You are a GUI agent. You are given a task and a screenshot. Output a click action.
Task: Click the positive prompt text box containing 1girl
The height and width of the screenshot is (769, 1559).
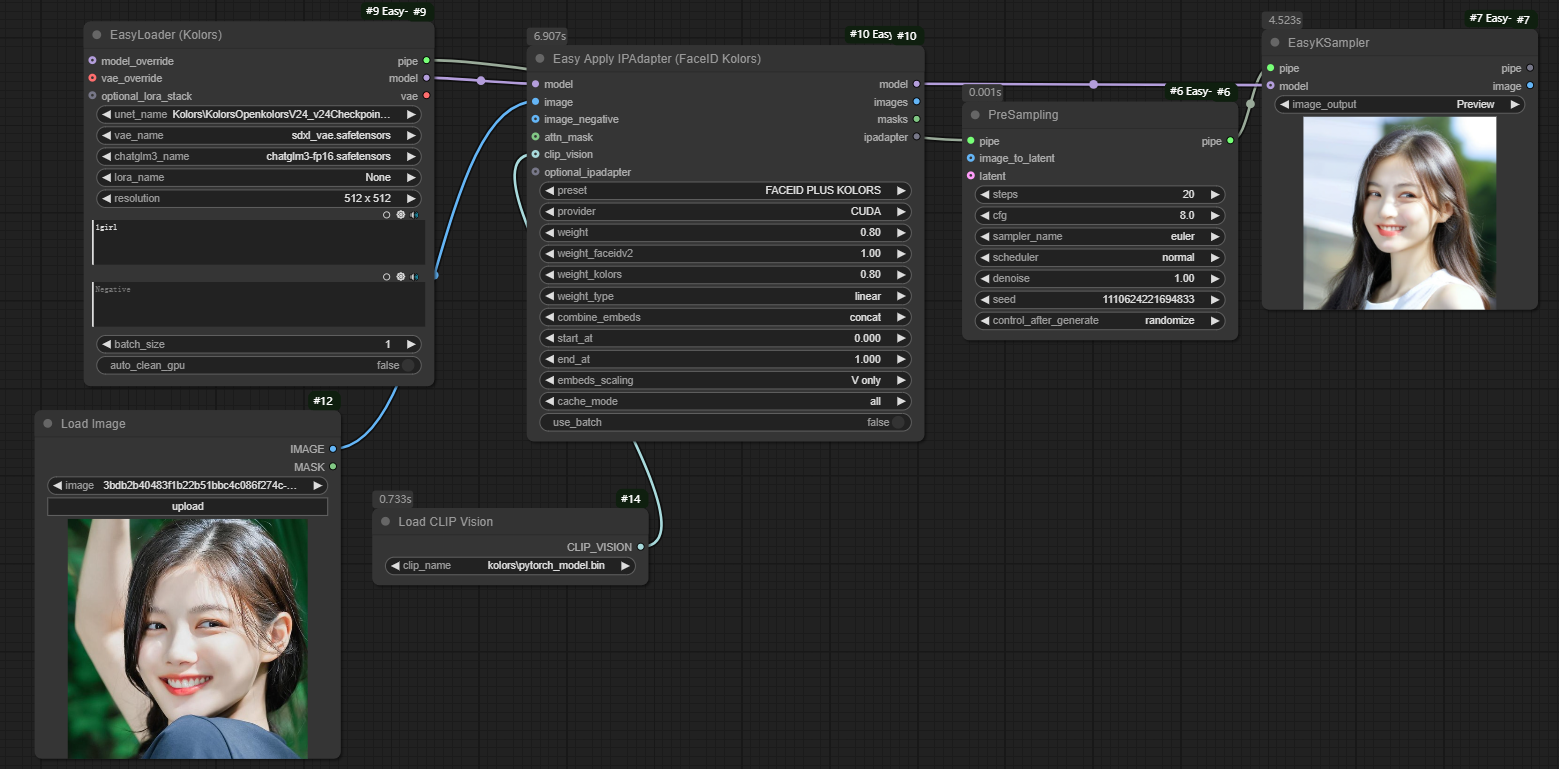tap(258, 243)
